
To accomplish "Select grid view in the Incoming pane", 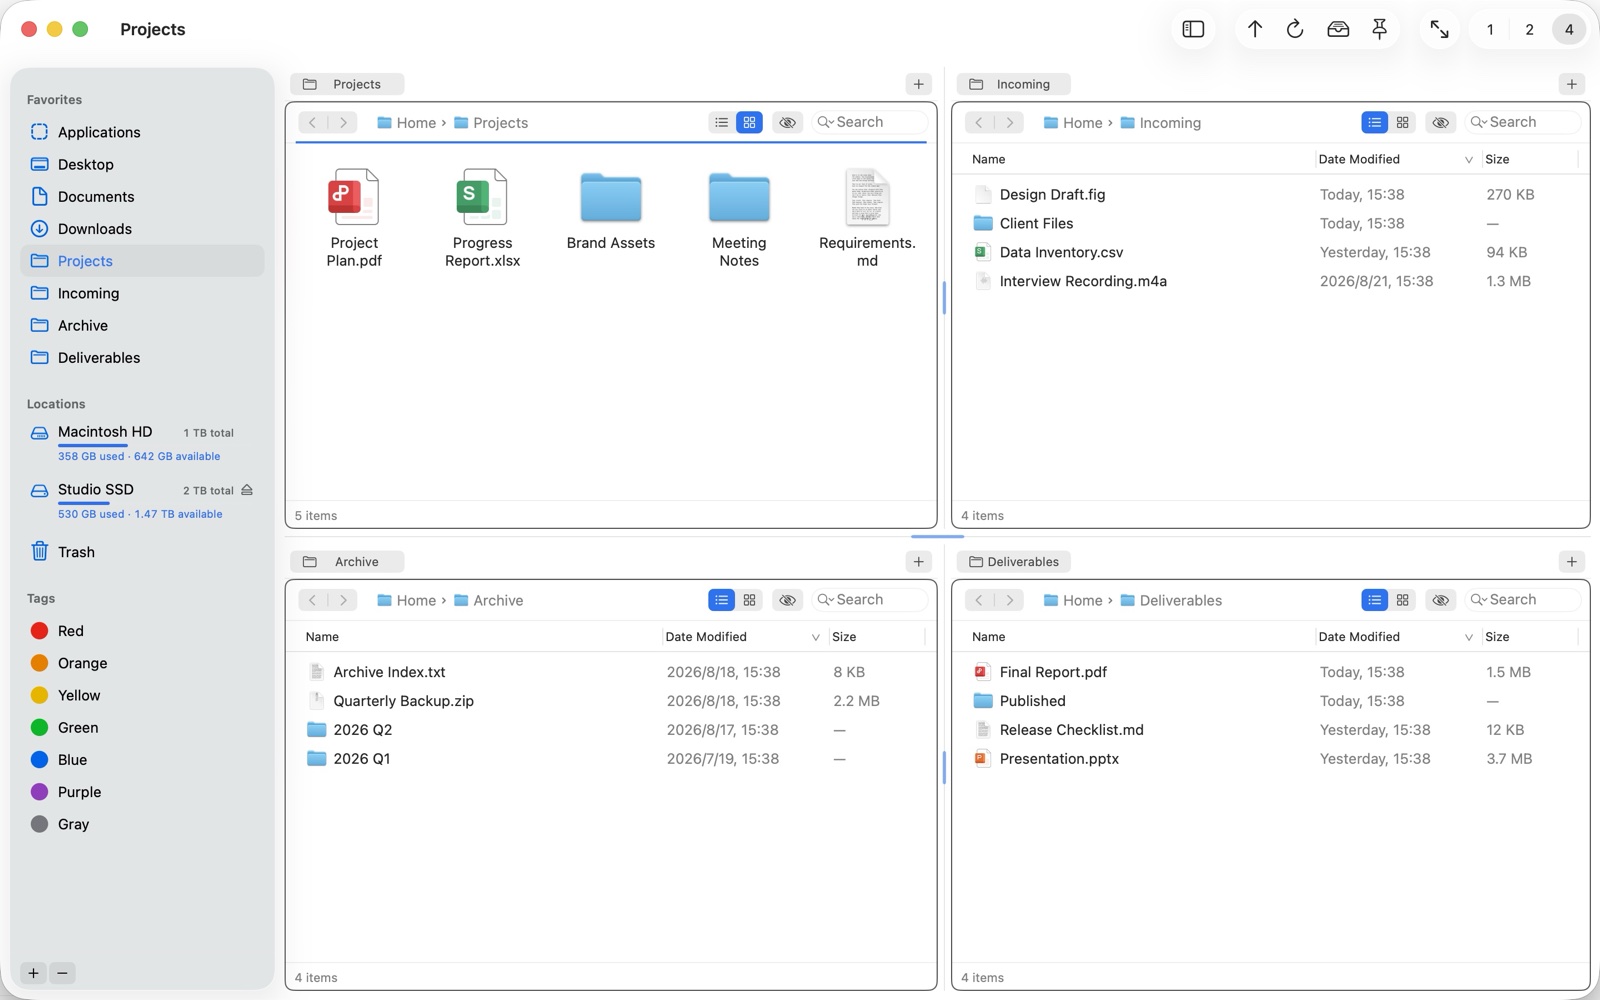I will [x=1403, y=122].
